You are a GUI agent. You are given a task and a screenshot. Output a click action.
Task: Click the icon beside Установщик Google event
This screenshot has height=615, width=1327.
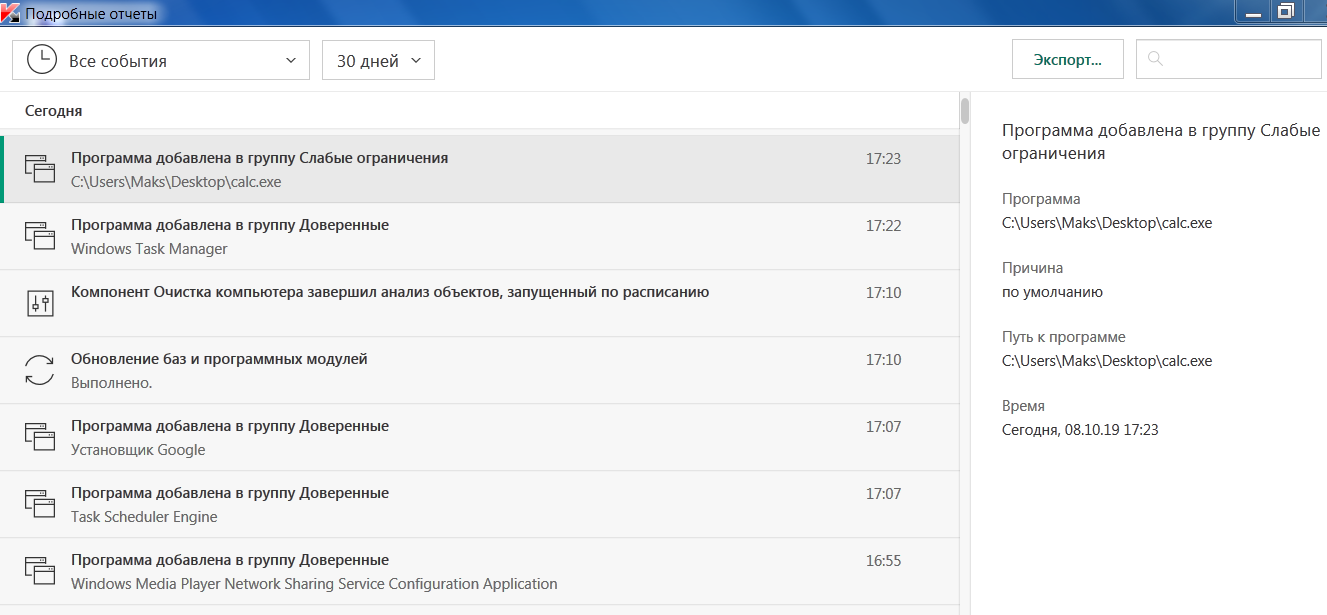(39, 437)
